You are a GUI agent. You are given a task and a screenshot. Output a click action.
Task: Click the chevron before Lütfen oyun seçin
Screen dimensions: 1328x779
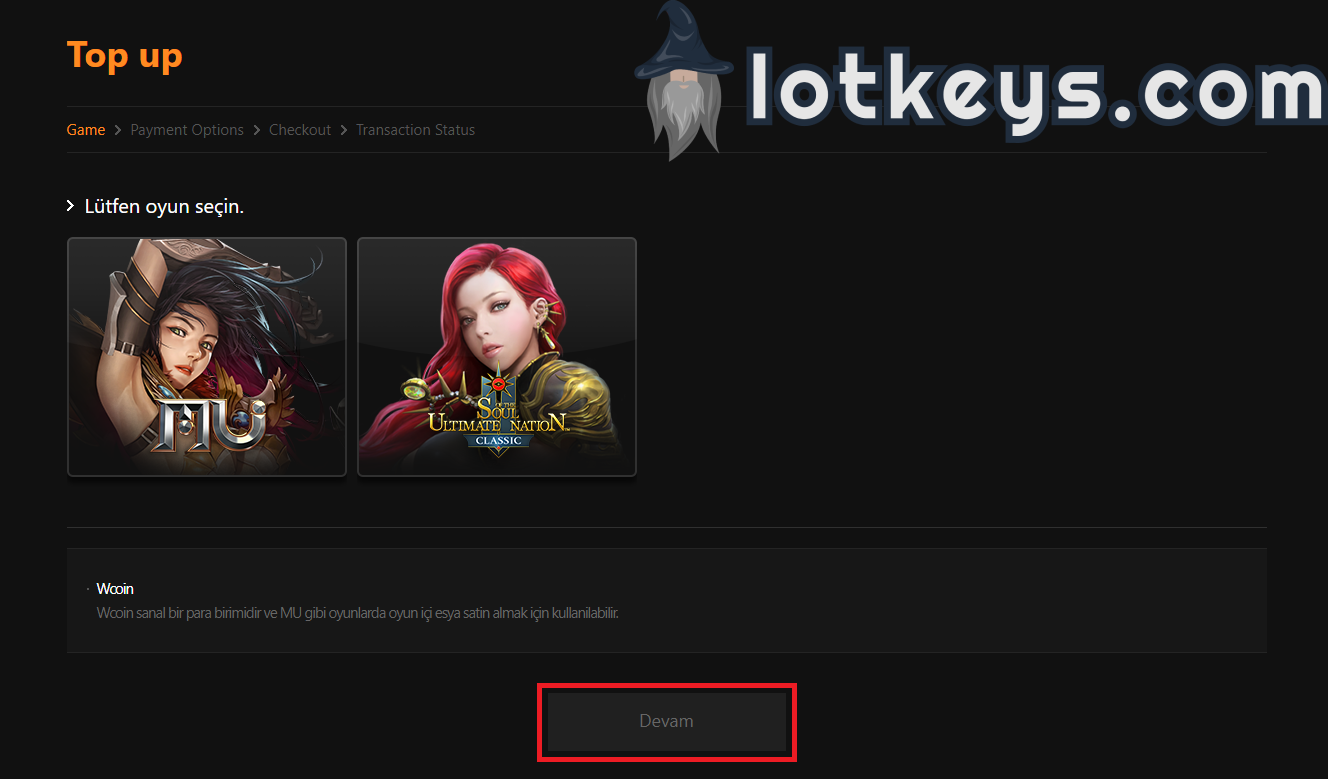71,206
